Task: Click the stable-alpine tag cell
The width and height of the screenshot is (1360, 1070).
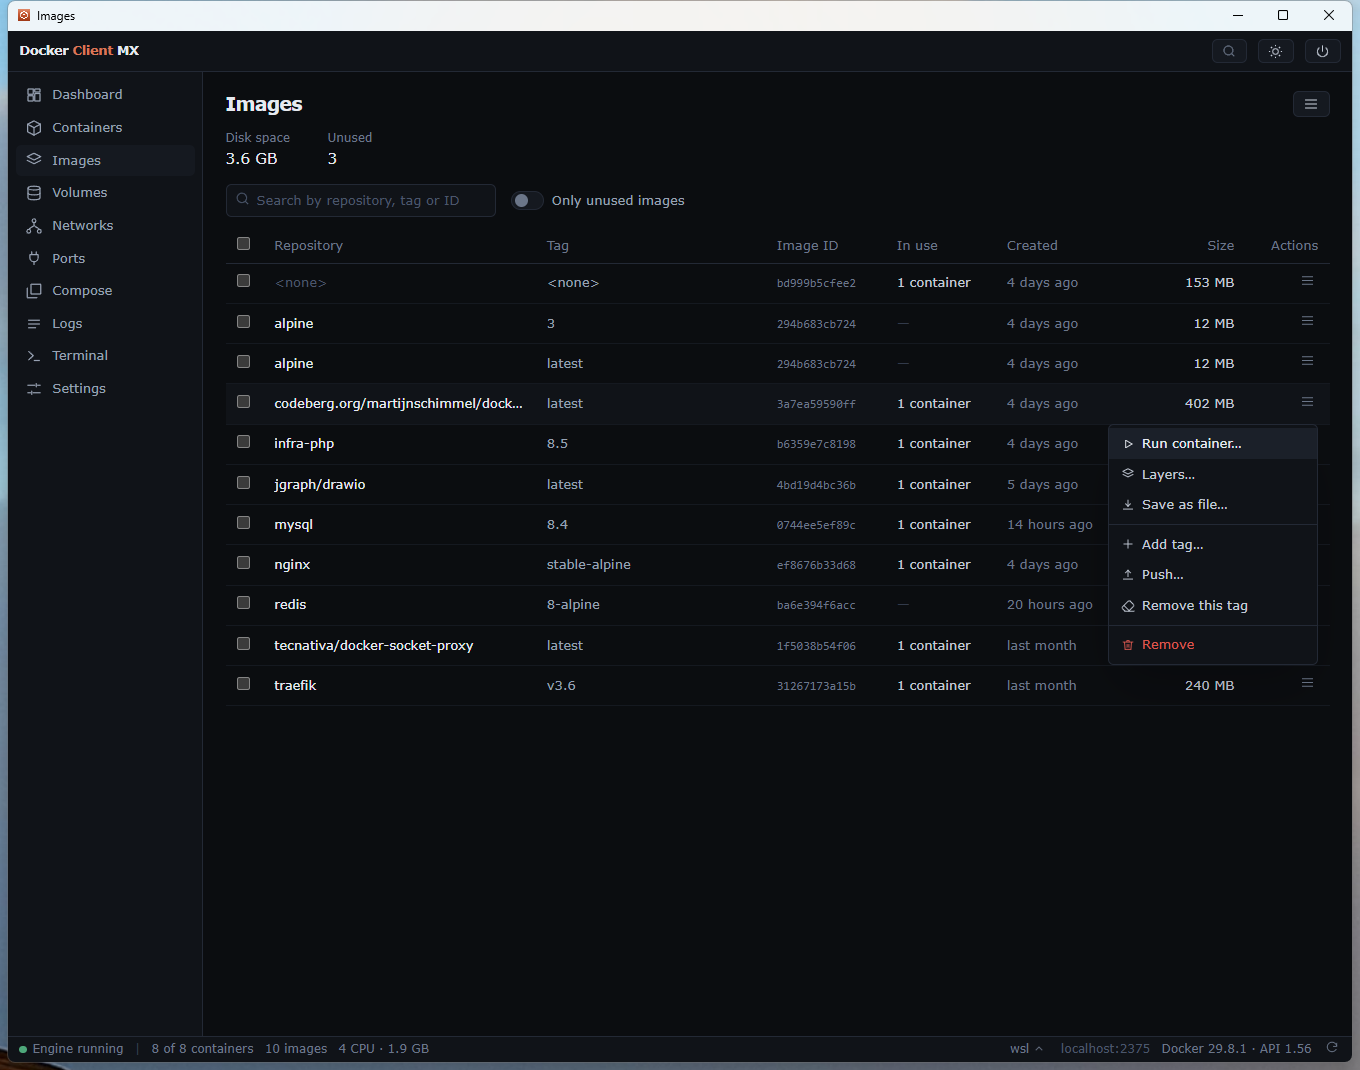Action: pos(589,564)
